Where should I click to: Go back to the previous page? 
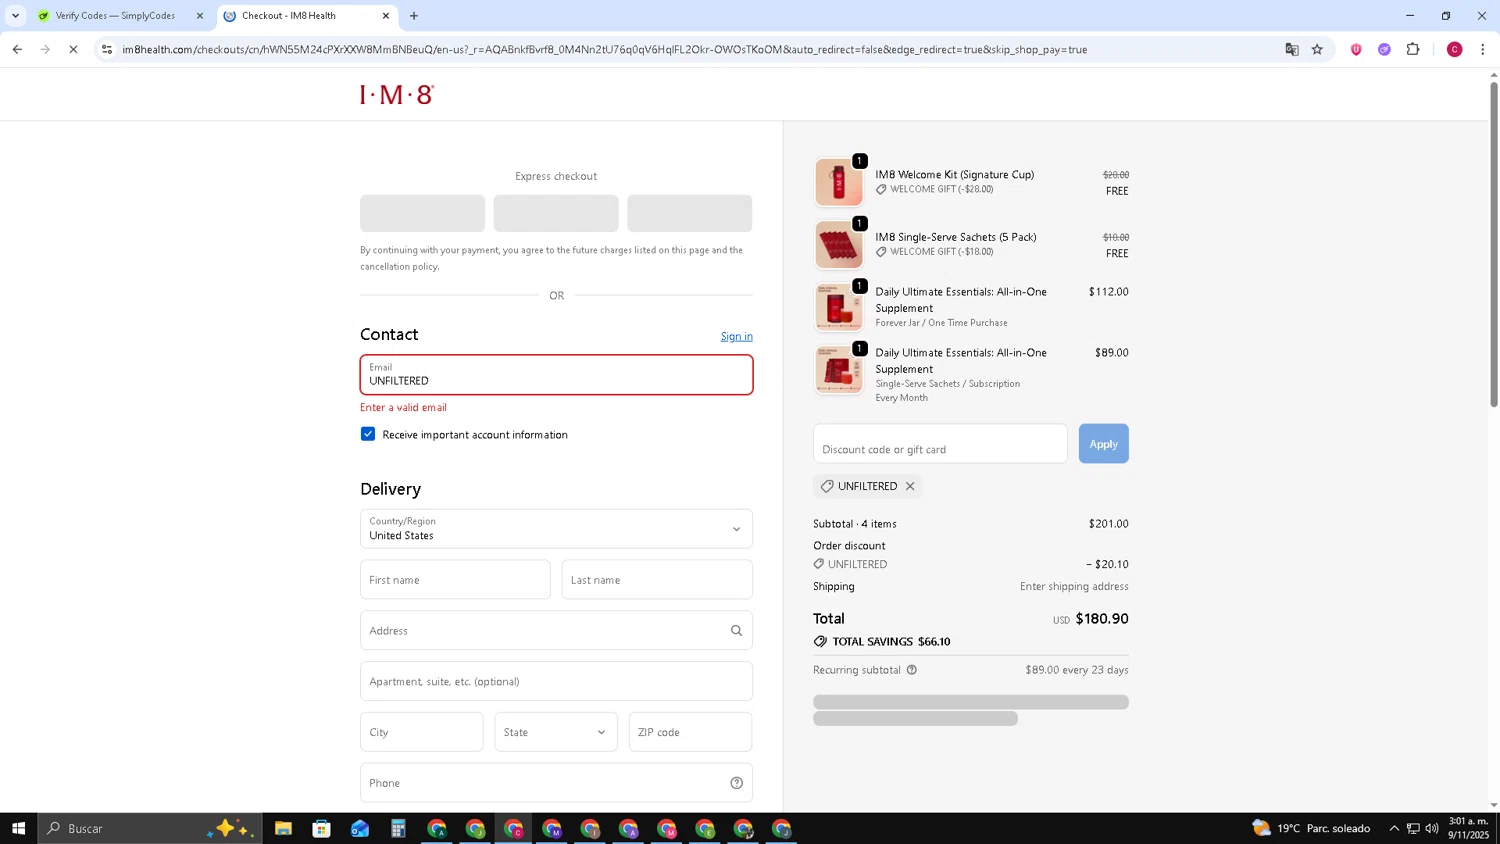click(x=17, y=49)
